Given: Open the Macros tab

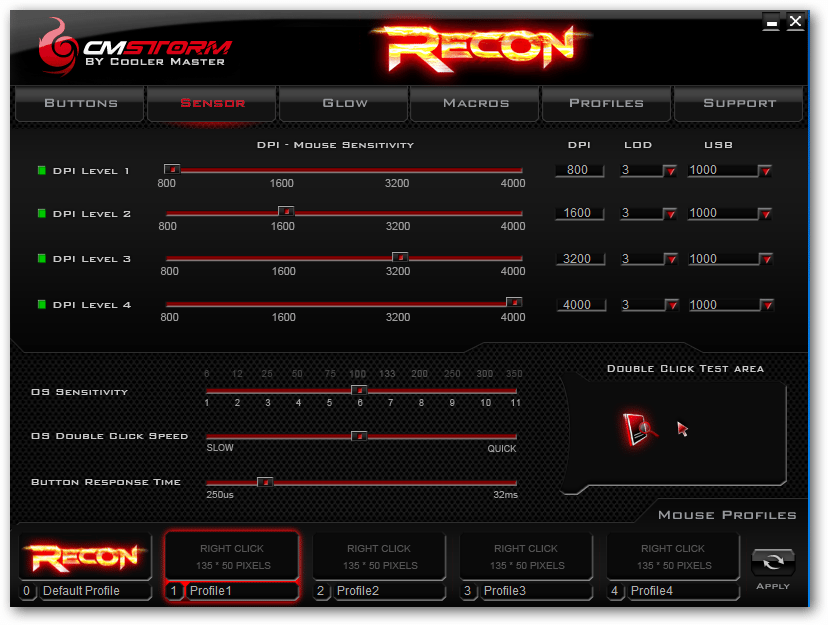Looking at the screenshot, I should pyautogui.click(x=476, y=103).
